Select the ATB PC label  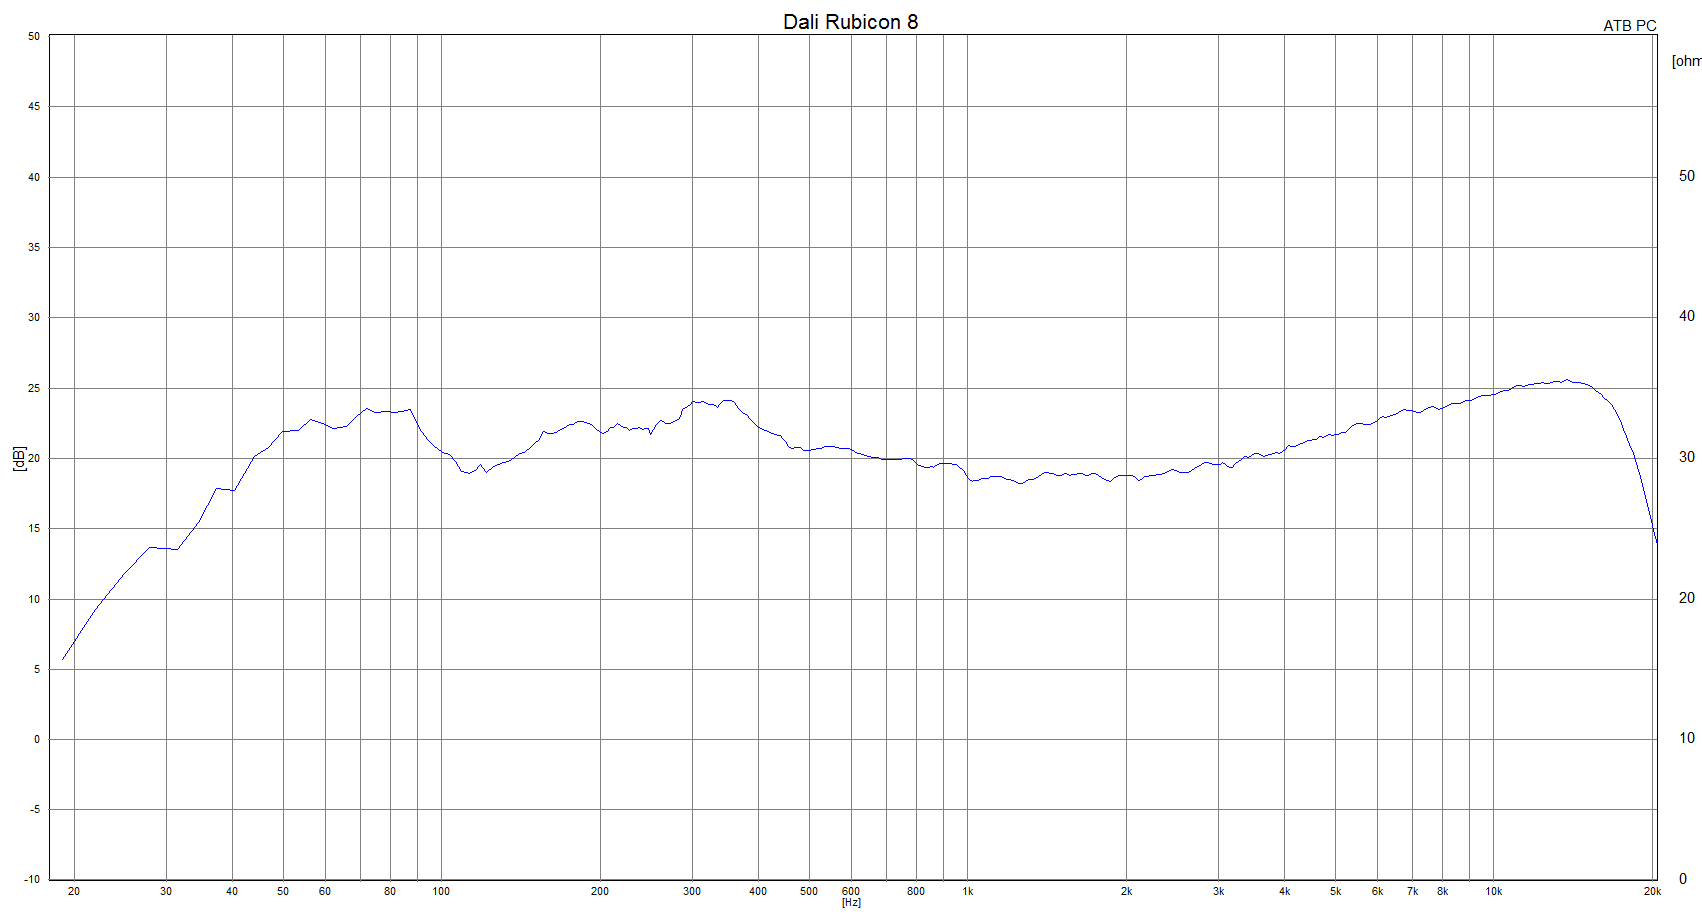[1630, 26]
